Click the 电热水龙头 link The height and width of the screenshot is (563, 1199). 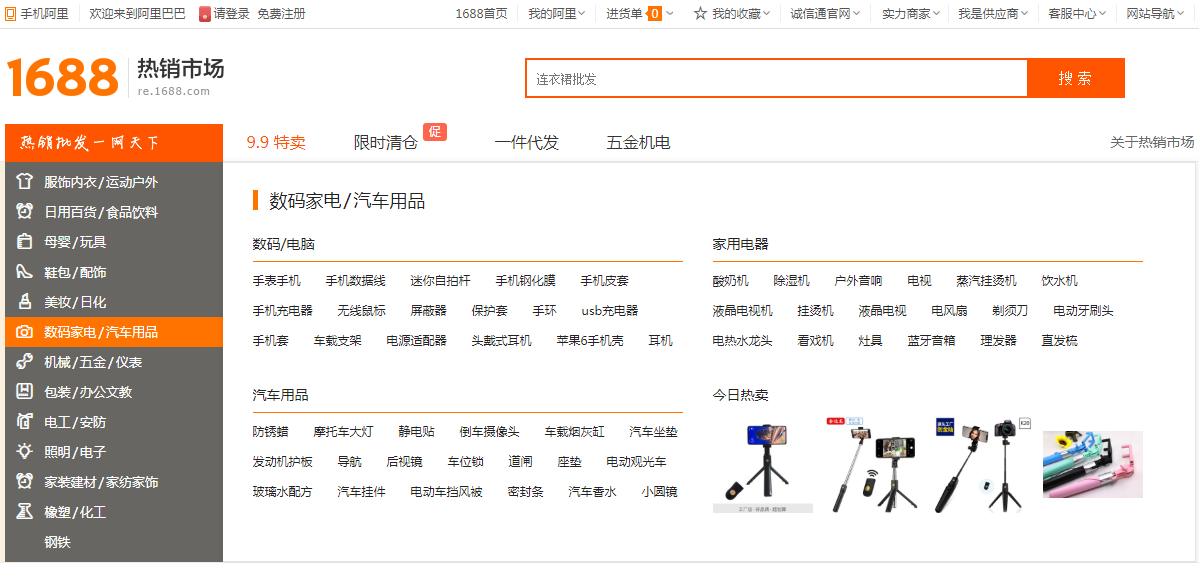tap(742, 340)
